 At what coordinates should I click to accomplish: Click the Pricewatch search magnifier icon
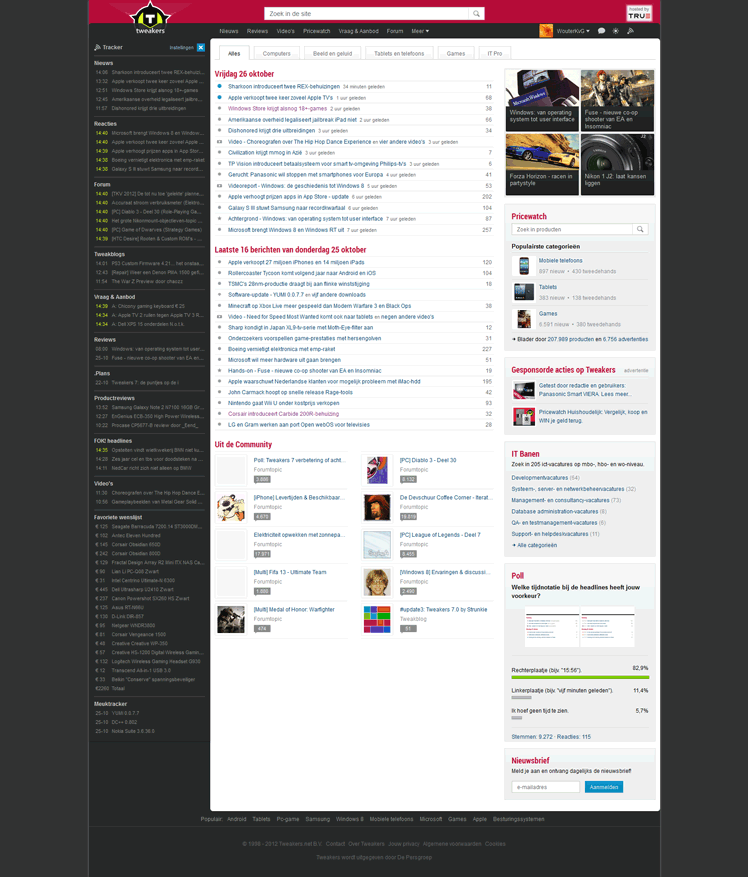(640, 229)
